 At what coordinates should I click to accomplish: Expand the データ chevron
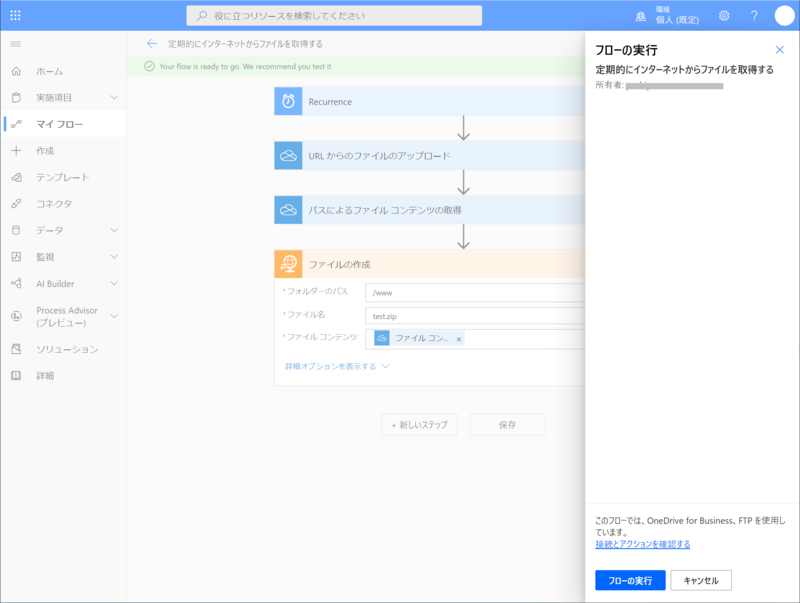click(114, 230)
